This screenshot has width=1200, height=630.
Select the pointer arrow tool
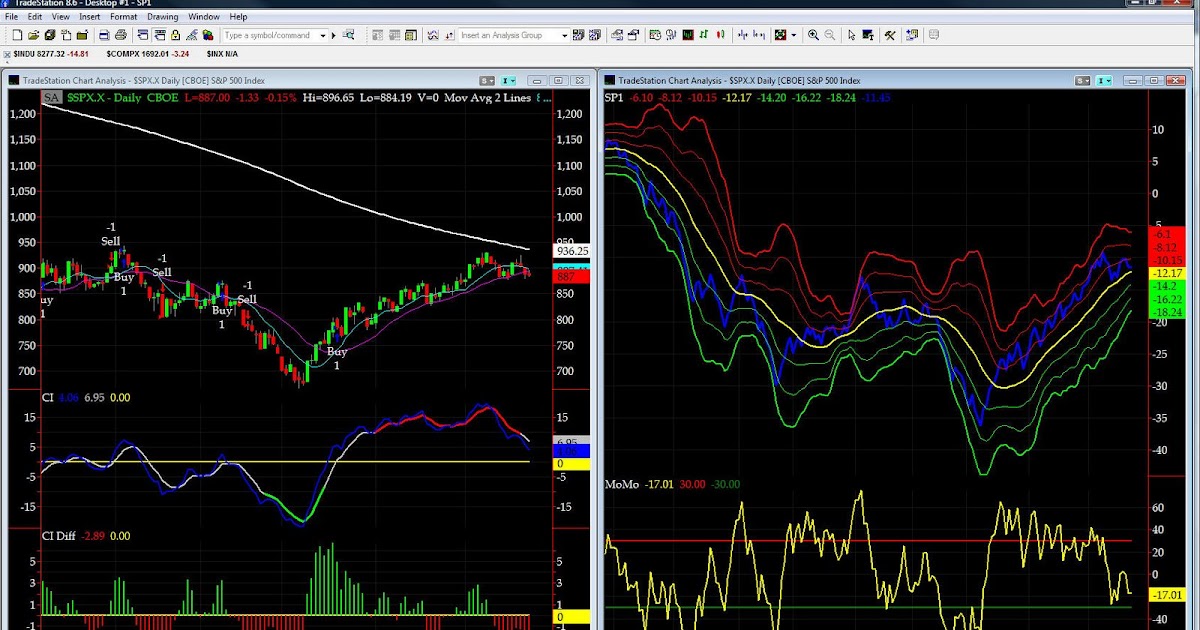click(852, 35)
